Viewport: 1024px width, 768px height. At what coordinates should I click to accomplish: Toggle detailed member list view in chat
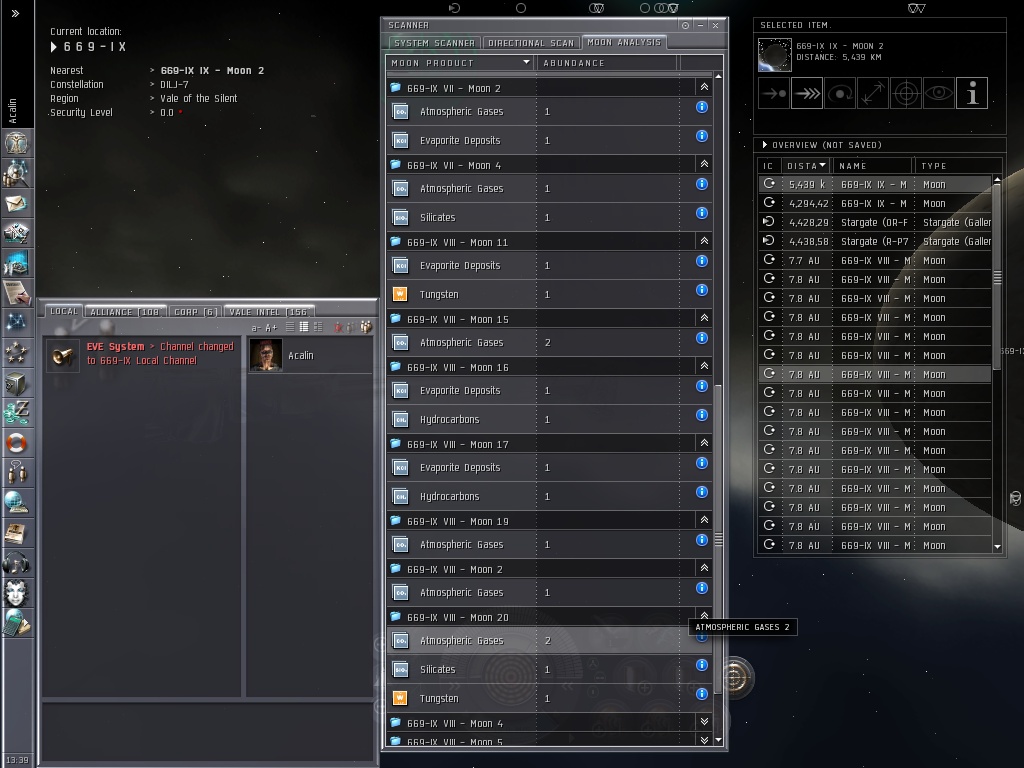click(x=318, y=327)
